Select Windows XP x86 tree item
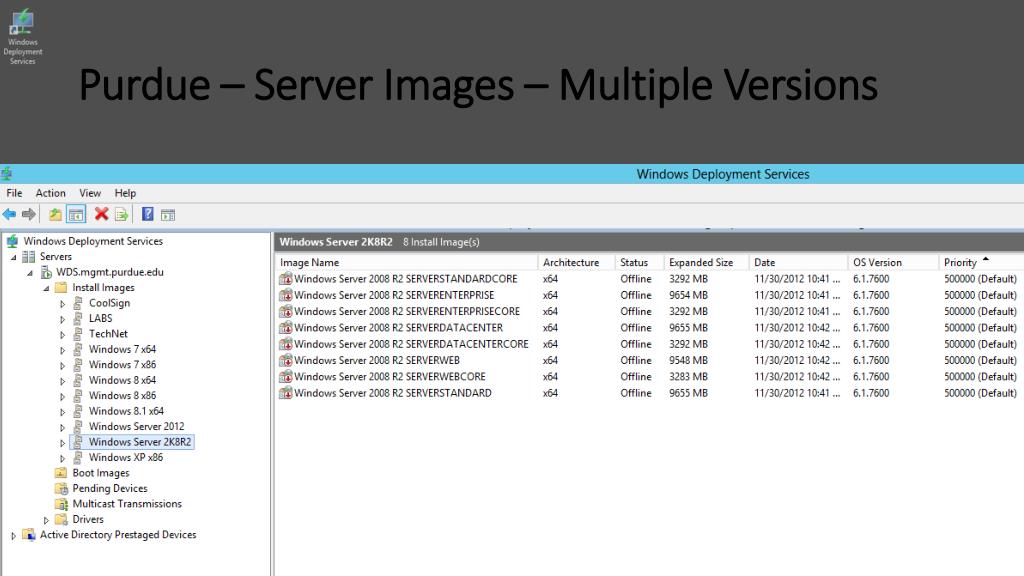This screenshot has height=576, width=1024. (126, 458)
